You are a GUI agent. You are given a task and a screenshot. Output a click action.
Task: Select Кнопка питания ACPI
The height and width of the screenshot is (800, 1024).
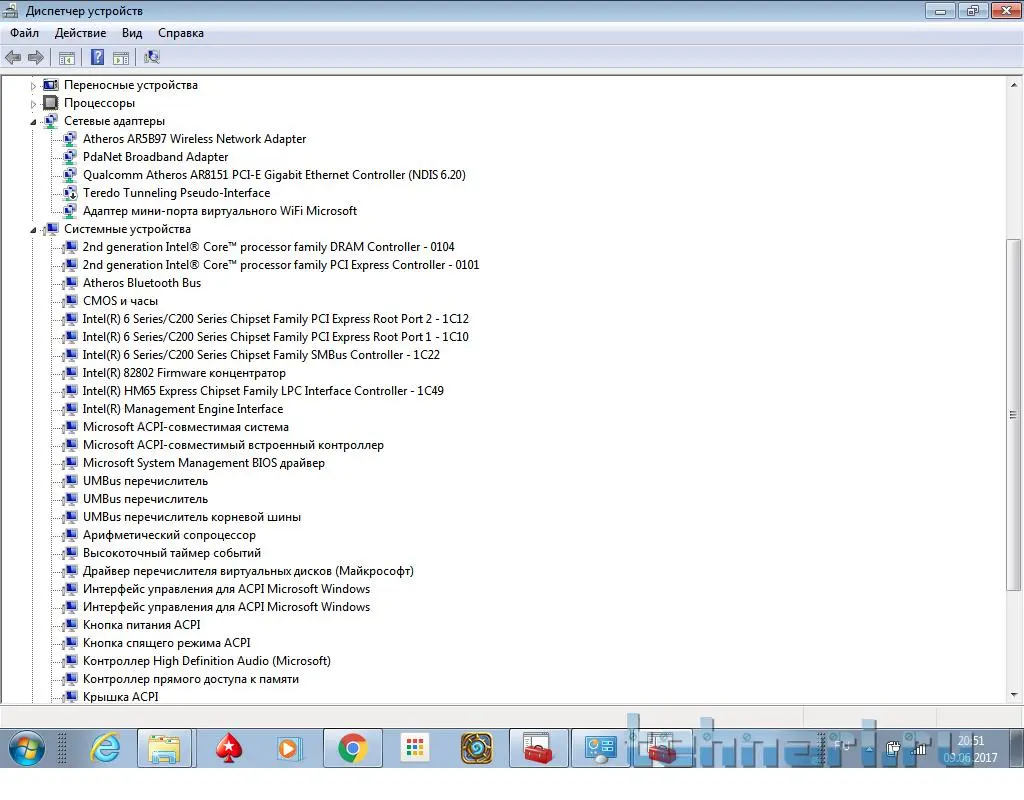pos(142,625)
